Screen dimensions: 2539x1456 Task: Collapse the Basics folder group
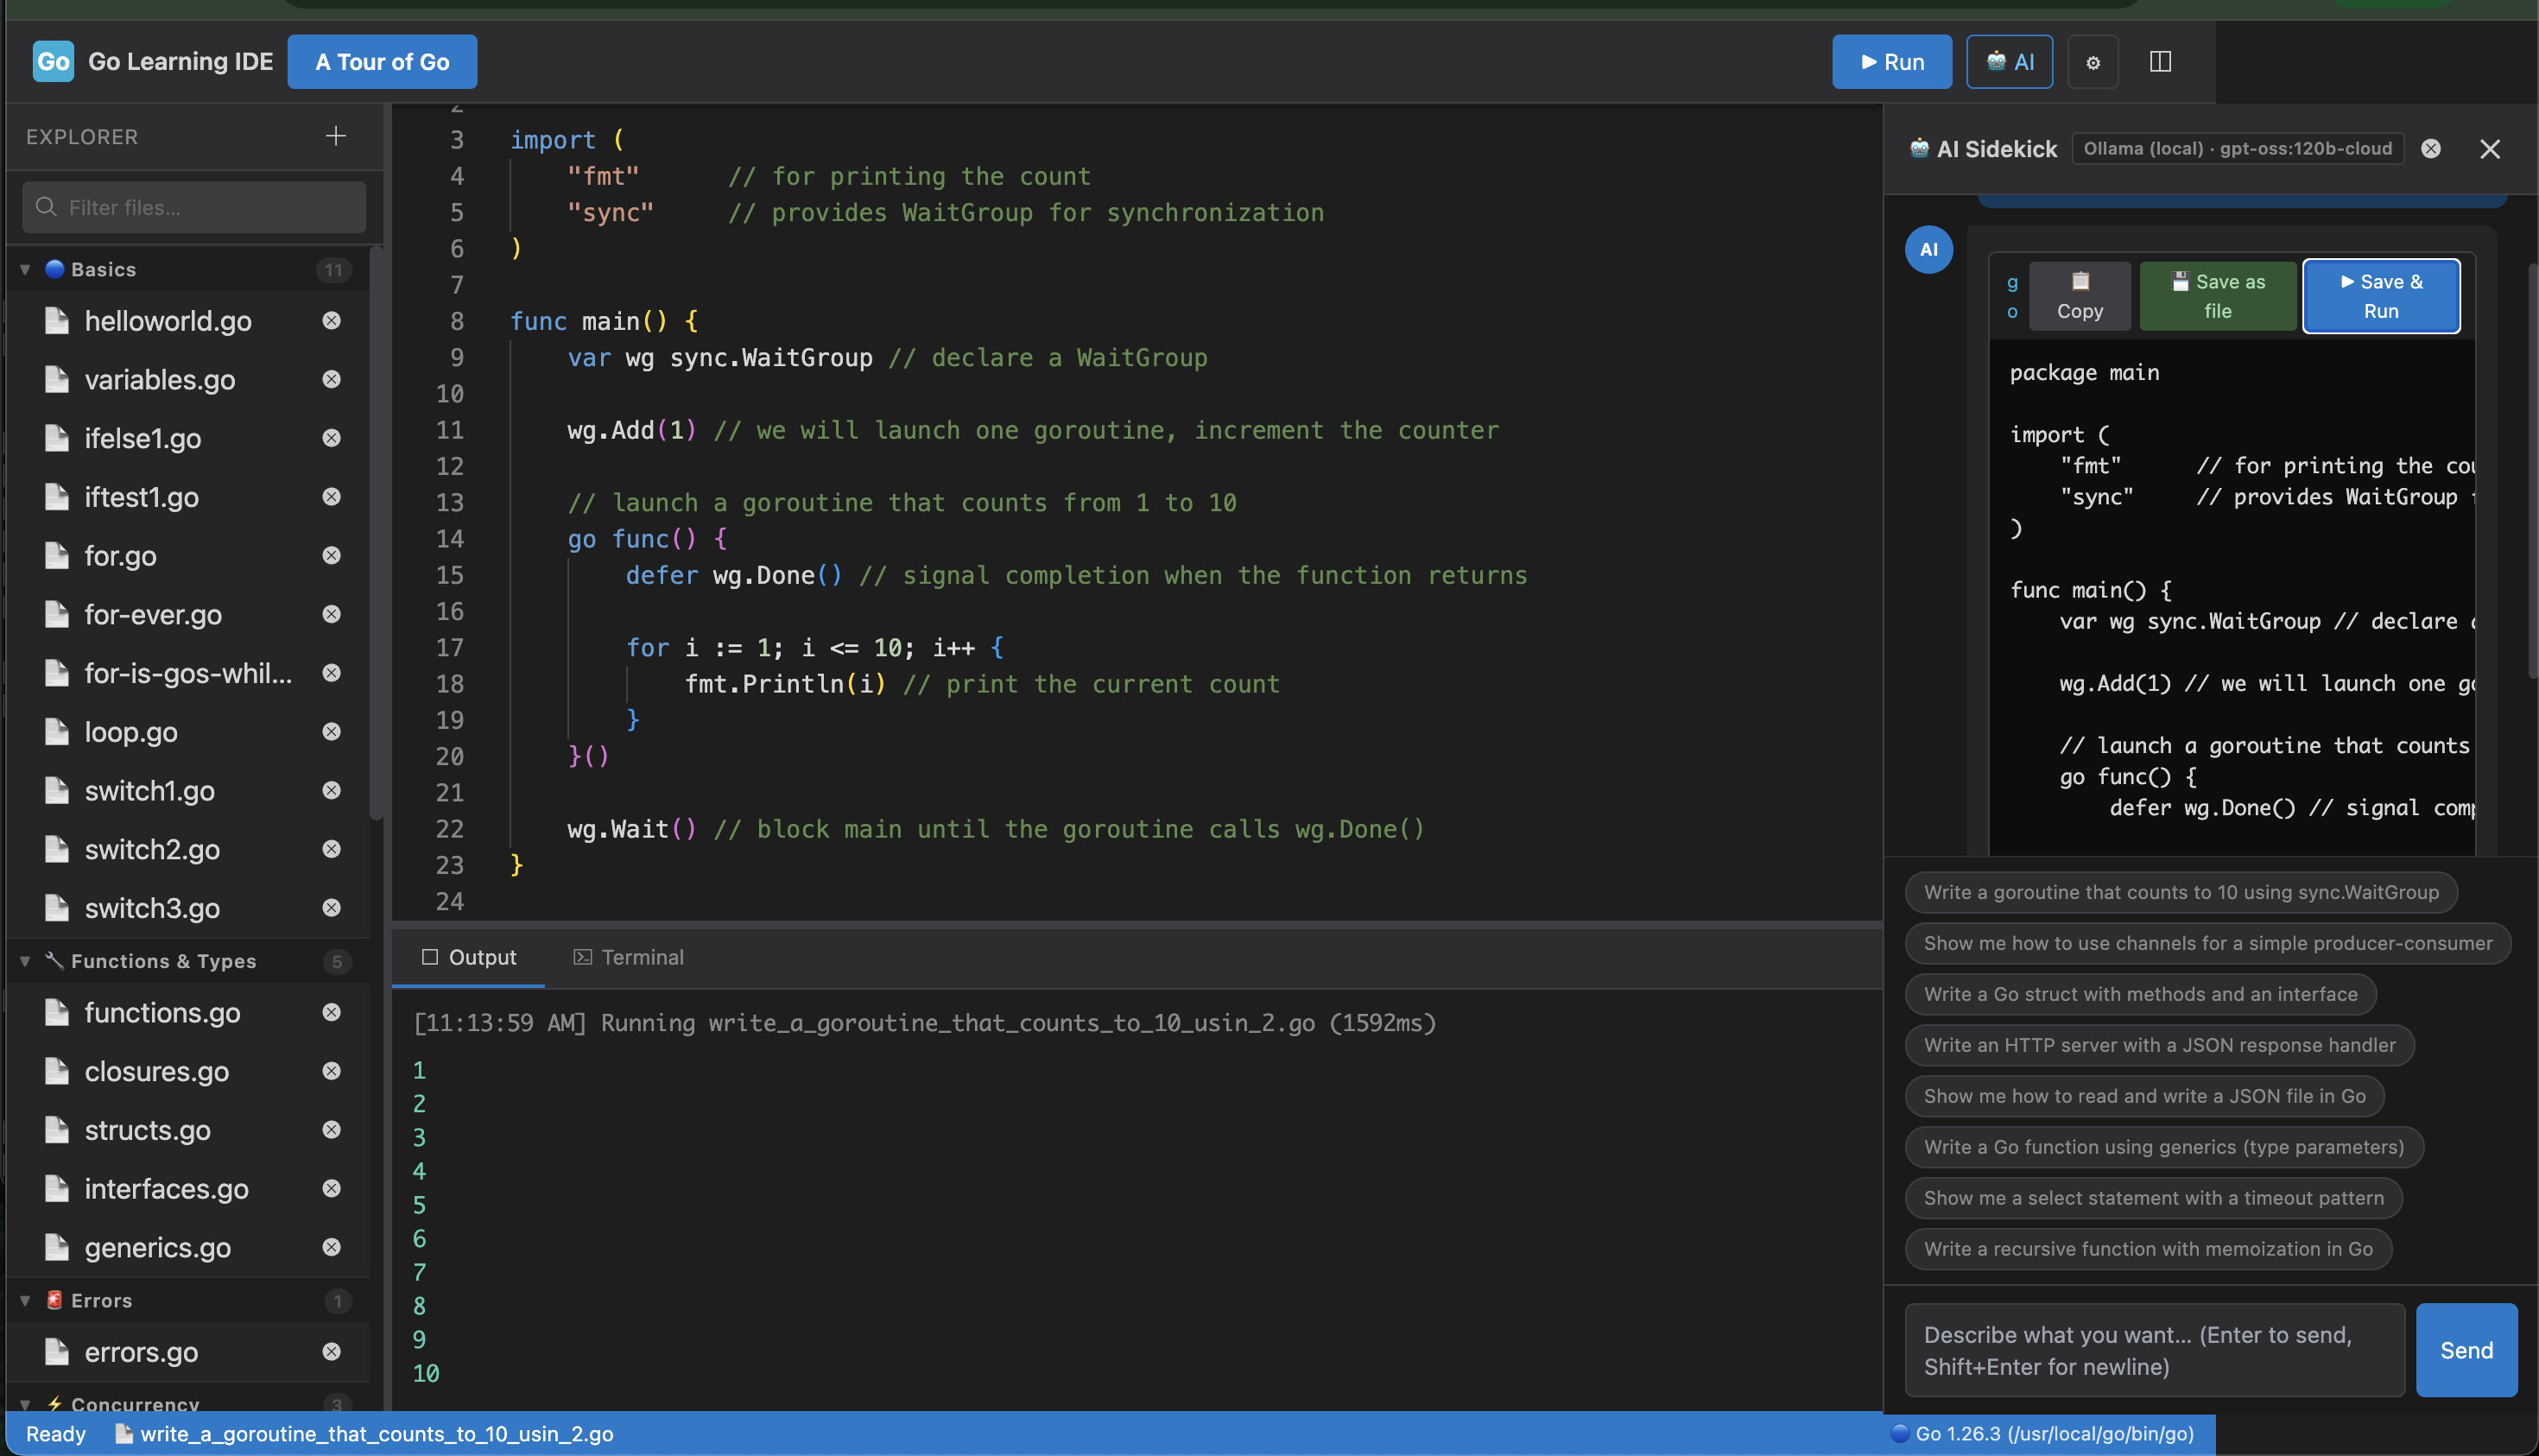(25, 270)
